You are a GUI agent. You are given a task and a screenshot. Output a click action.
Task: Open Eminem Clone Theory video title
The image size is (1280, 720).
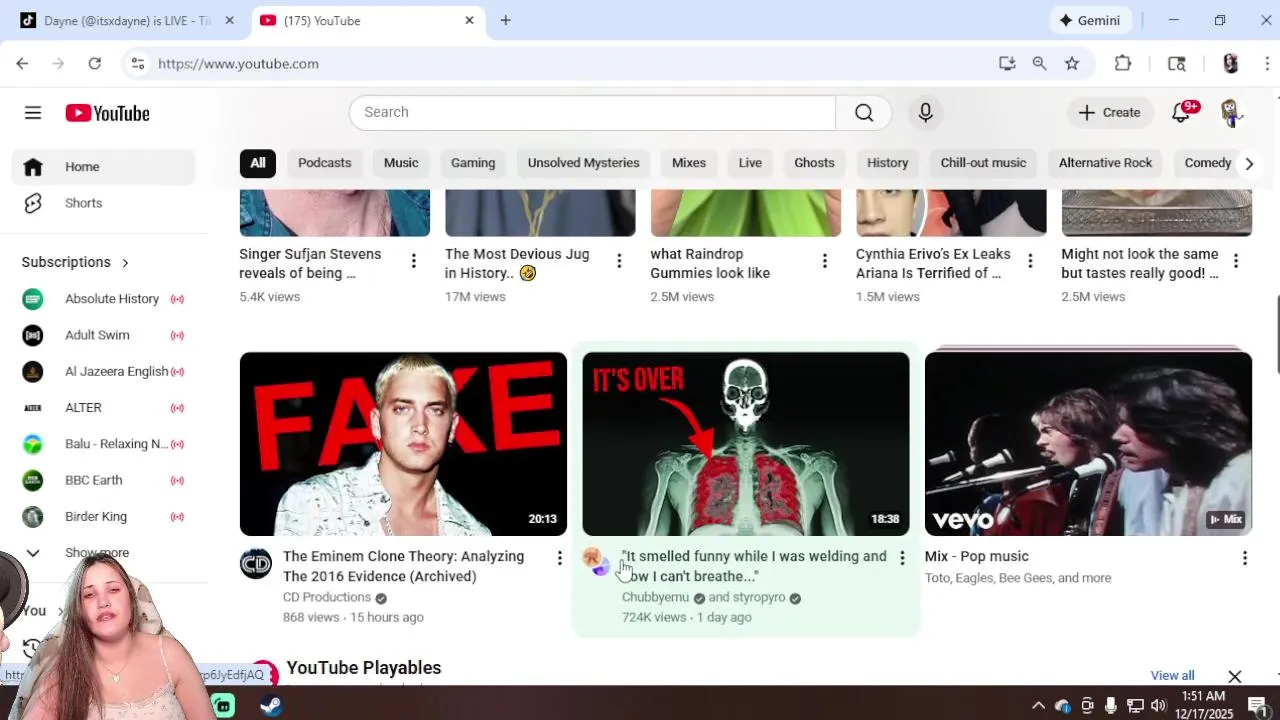tap(404, 566)
